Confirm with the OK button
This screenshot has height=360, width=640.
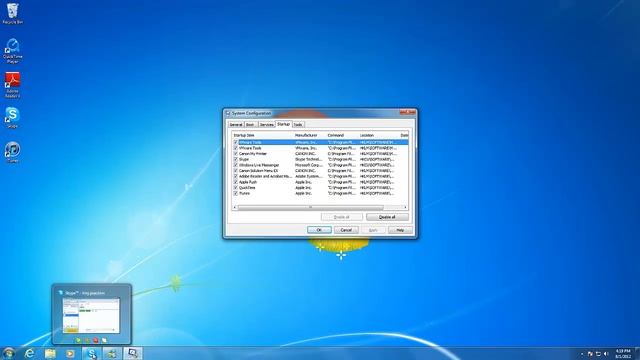click(x=319, y=230)
